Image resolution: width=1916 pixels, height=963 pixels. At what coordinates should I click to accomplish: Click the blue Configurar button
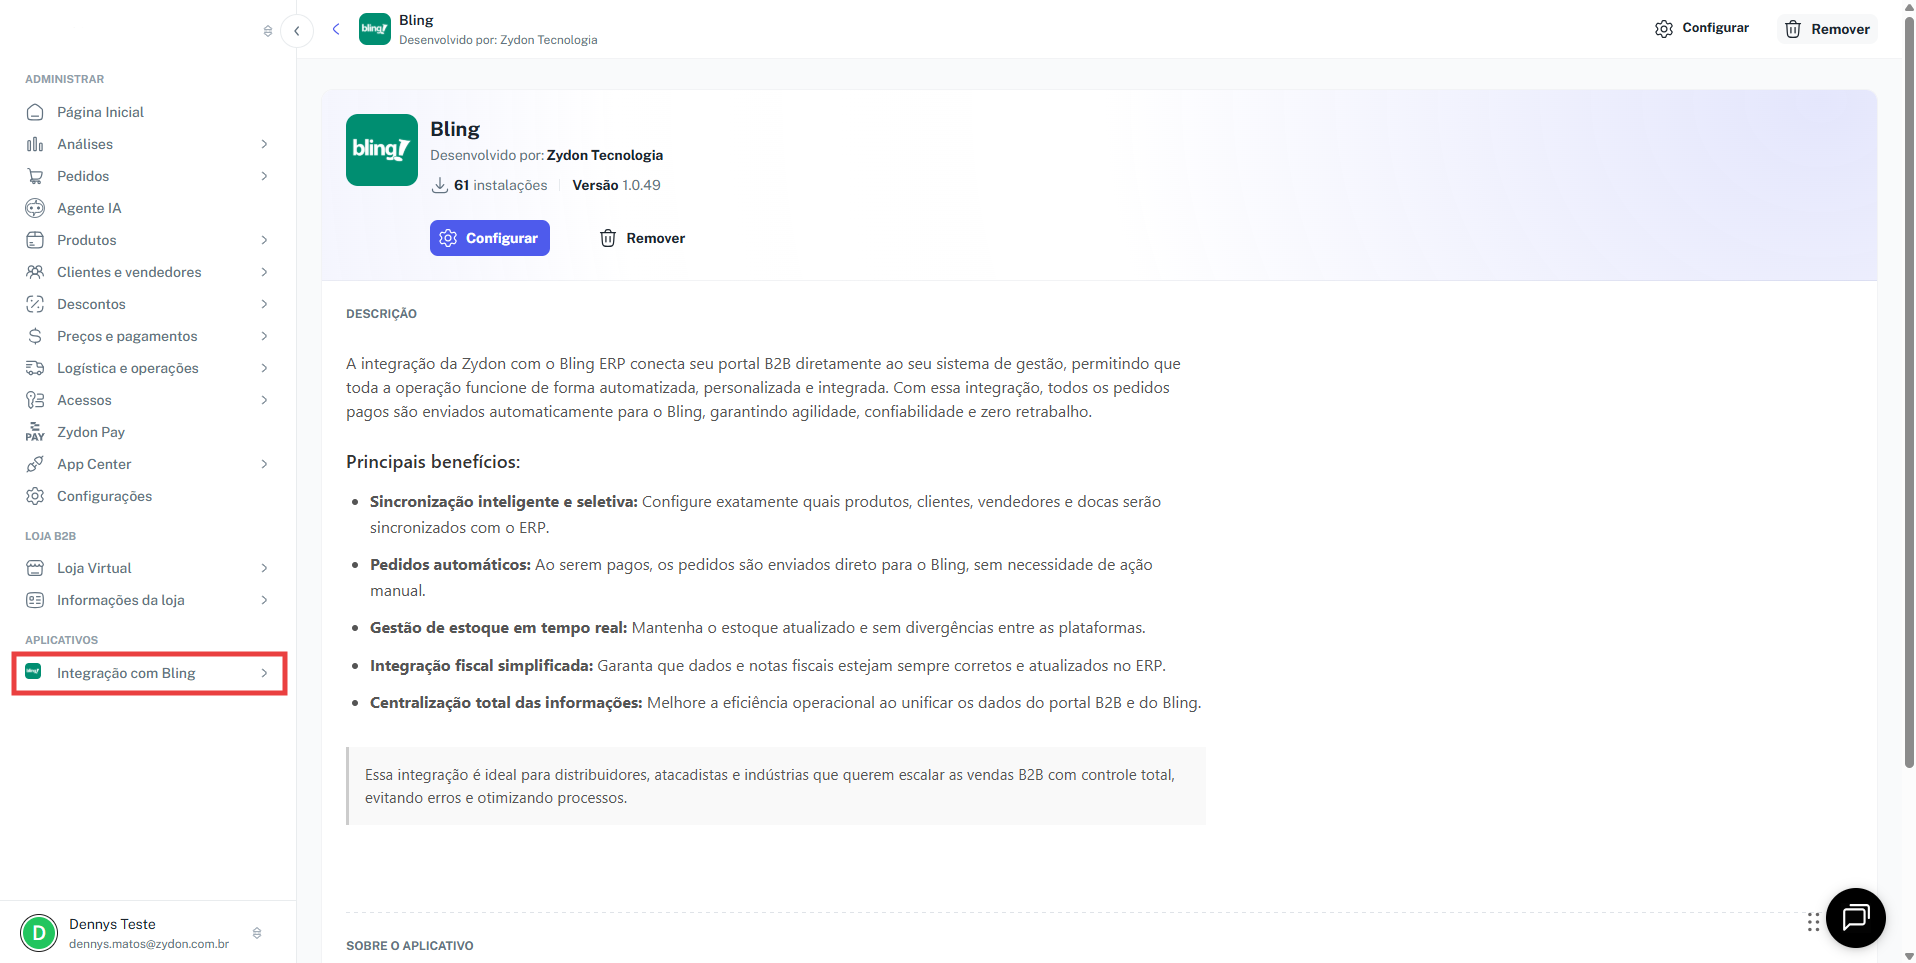(x=490, y=238)
